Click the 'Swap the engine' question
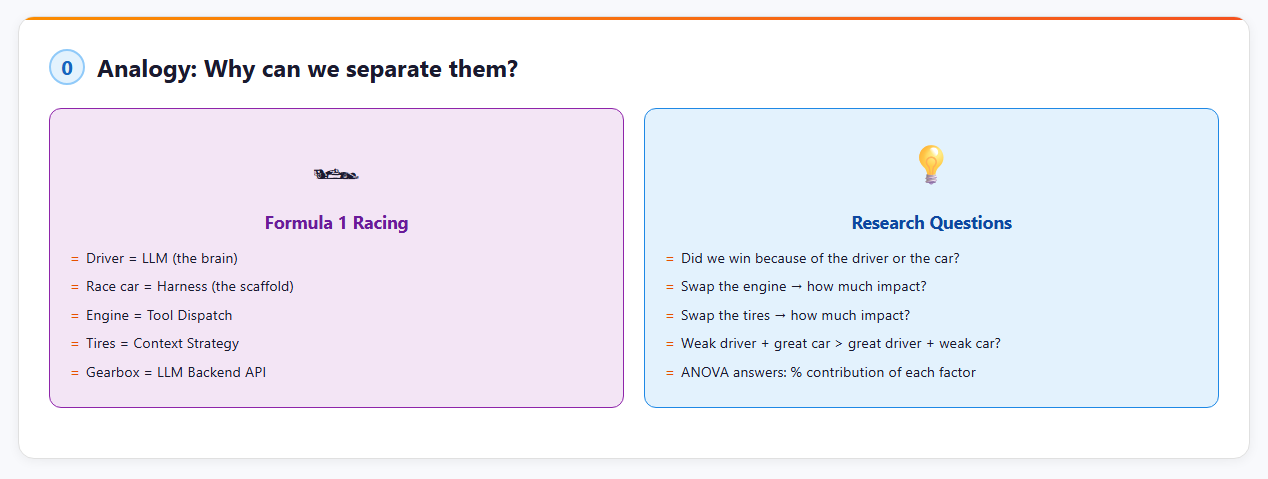Image resolution: width=1268 pixels, height=479 pixels. pos(803,286)
